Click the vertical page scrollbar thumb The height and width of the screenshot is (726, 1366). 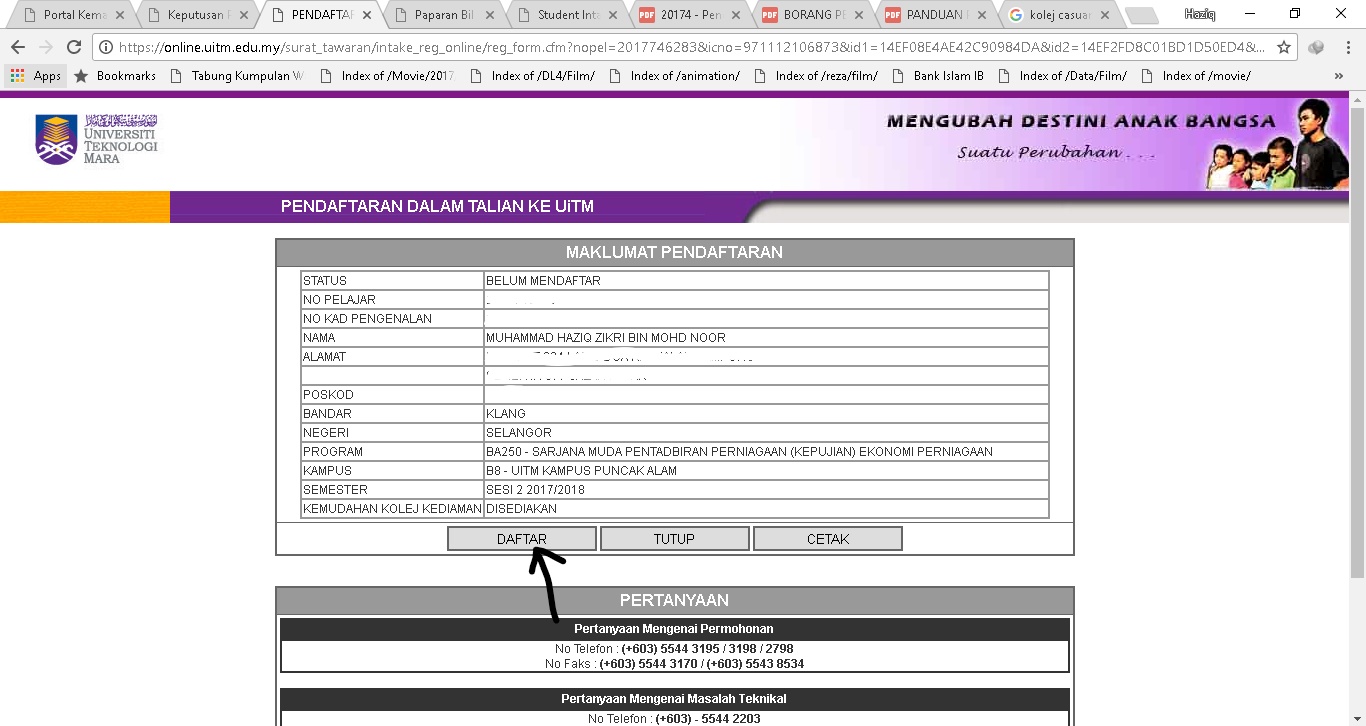click(1357, 340)
